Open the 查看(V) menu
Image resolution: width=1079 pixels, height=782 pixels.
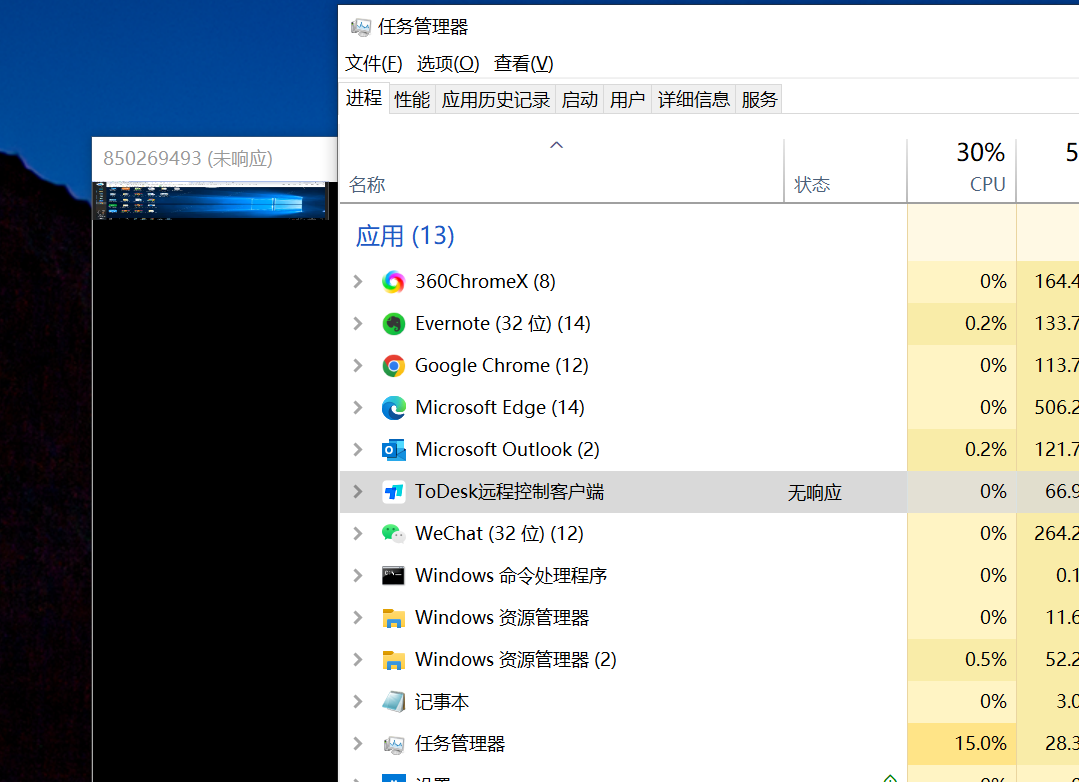(524, 63)
